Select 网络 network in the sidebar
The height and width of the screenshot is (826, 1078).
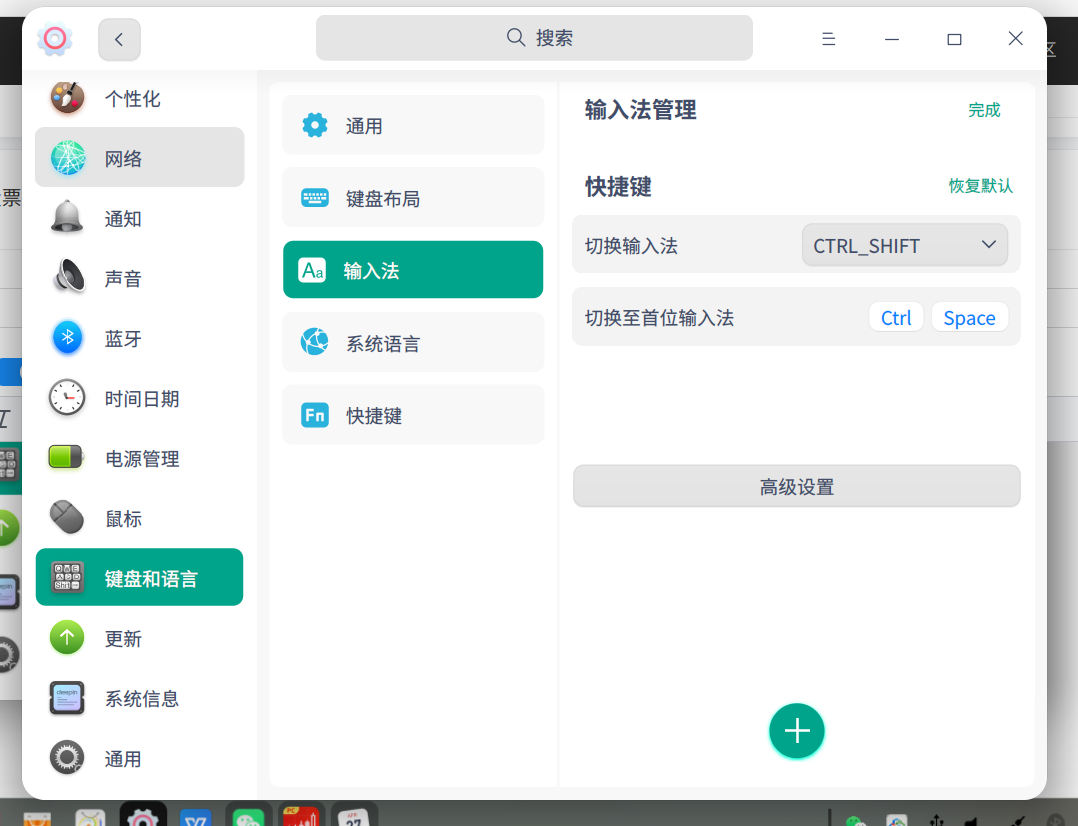[x=139, y=157]
